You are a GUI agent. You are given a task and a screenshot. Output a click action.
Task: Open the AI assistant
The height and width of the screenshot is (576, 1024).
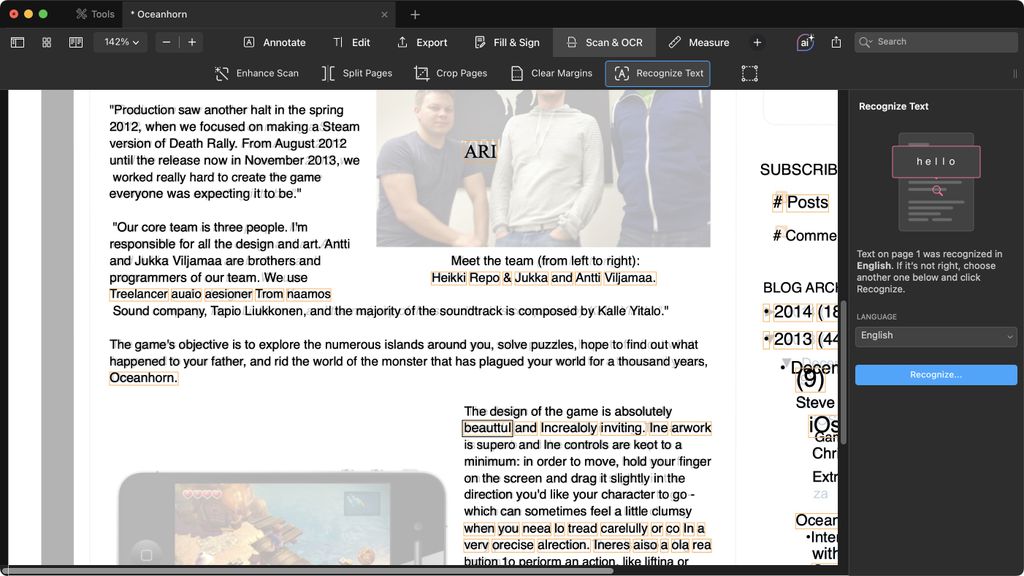click(805, 42)
